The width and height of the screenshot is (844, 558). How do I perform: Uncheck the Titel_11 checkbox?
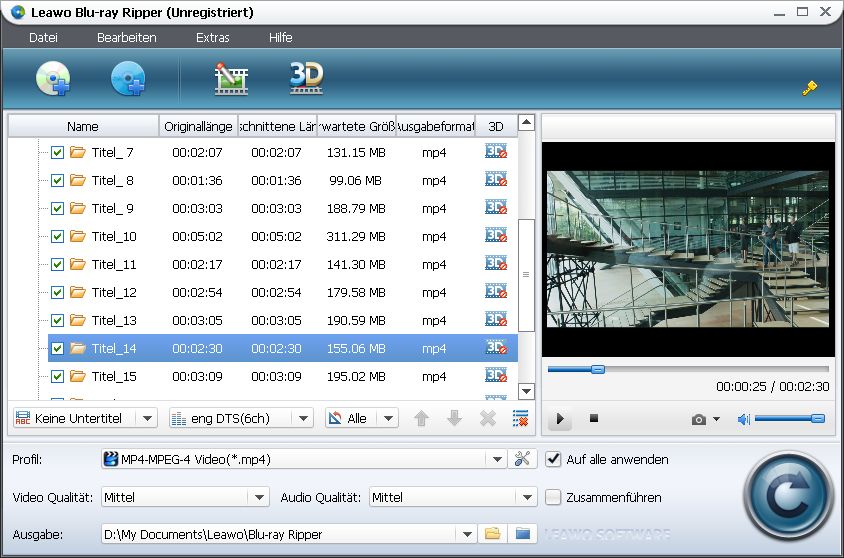pyautogui.click(x=58, y=264)
